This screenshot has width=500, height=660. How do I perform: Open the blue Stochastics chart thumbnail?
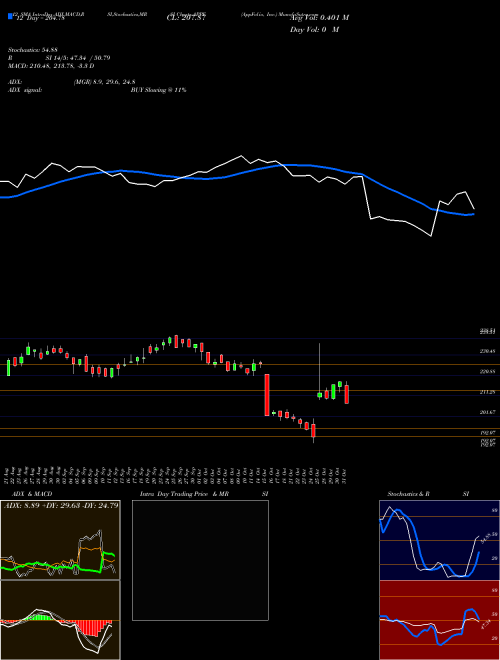tap(439, 540)
